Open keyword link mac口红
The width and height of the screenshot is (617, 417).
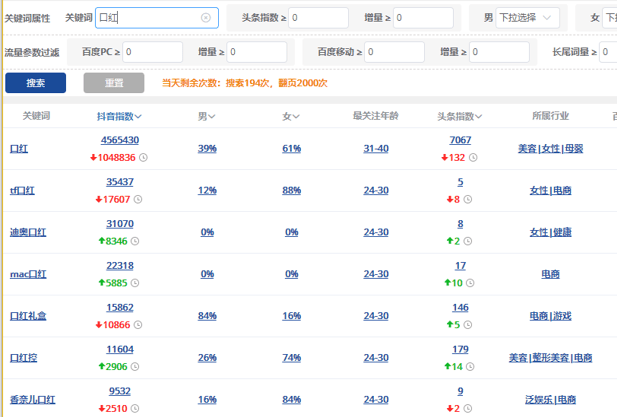[x=28, y=274]
